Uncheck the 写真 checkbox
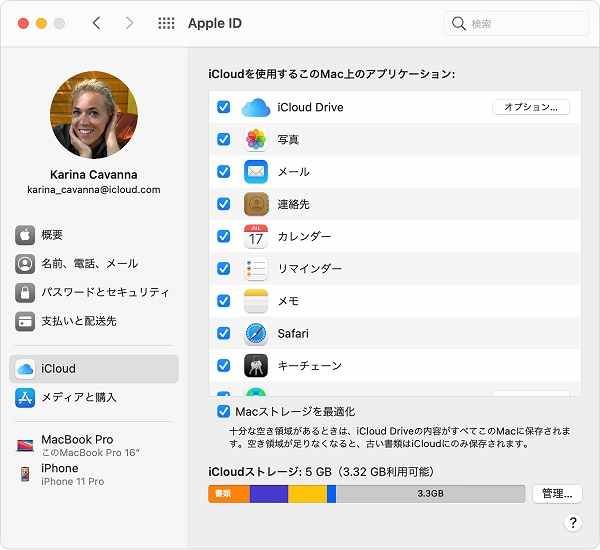The width and height of the screenshot is (600, 550). click(223, 139)
